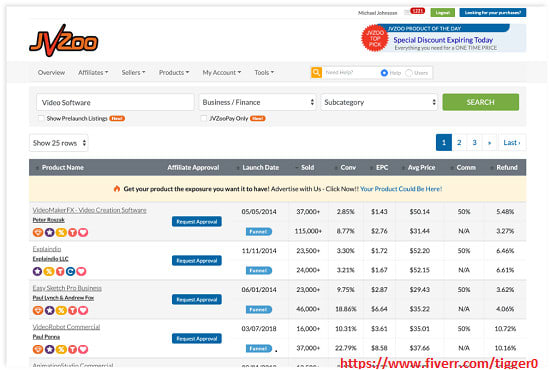Open the Business / Finance category dropdown
Viewport: 550px width, 370px height.
click(258, 102)
